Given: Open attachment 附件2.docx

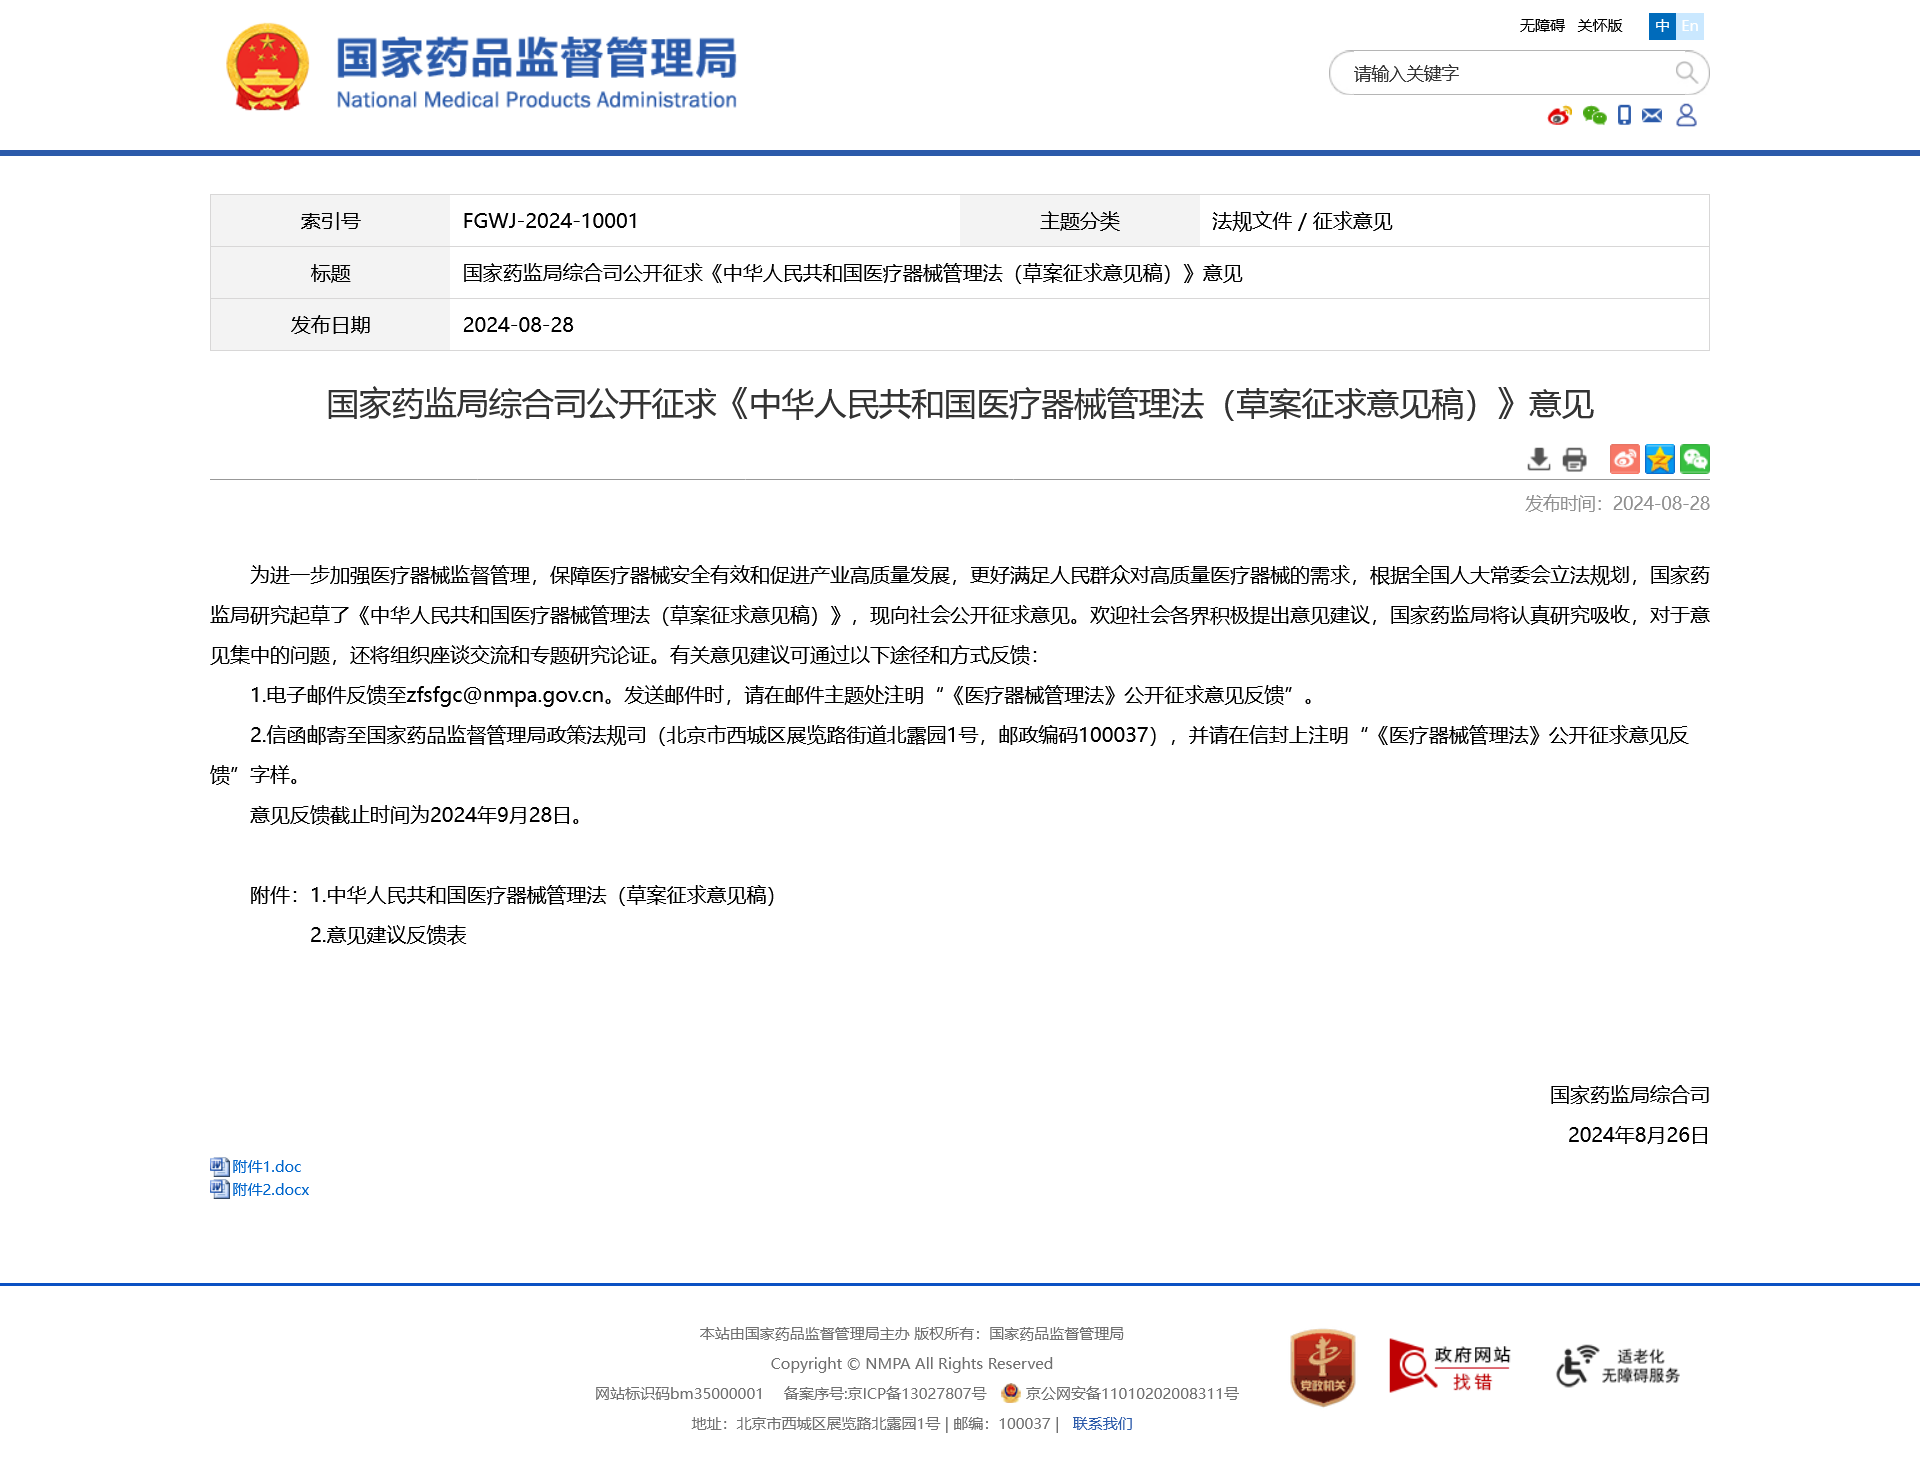Looking at the screenshot, I should 270,1189.
